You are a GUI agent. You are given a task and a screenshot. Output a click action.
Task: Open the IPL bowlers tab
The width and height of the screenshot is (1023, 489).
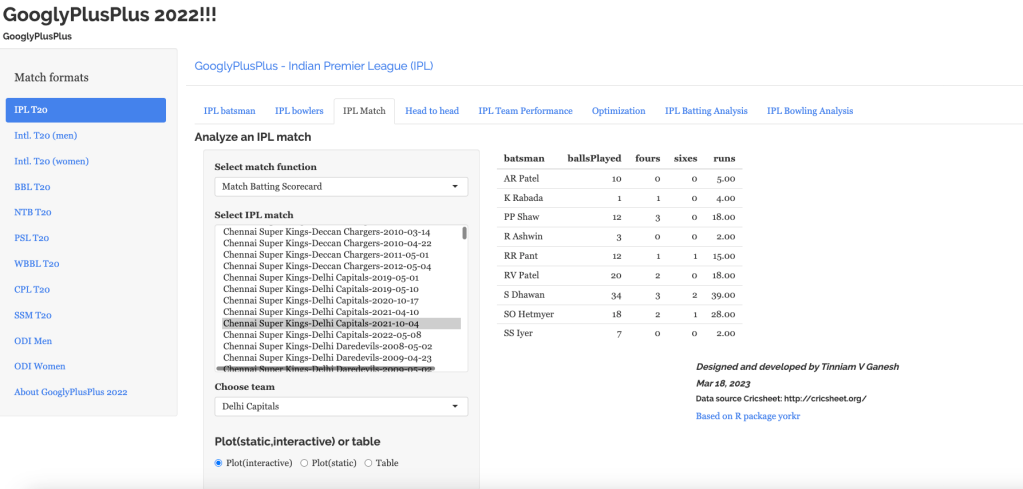[299, 111]
